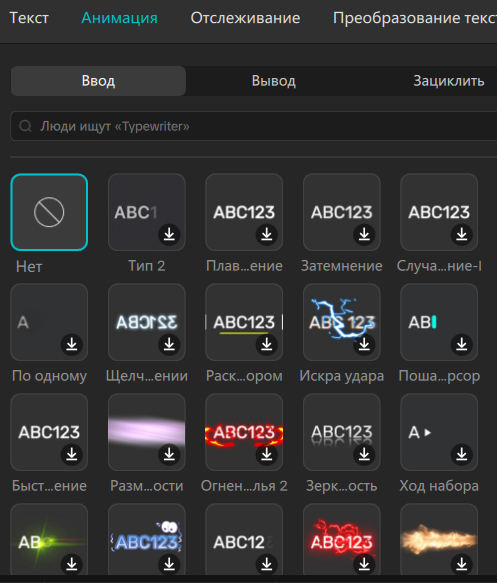Viewport: 497px width, 583px height.
Task: Switch to the 'Вывод' animation mode
Action: pos(274,81)
